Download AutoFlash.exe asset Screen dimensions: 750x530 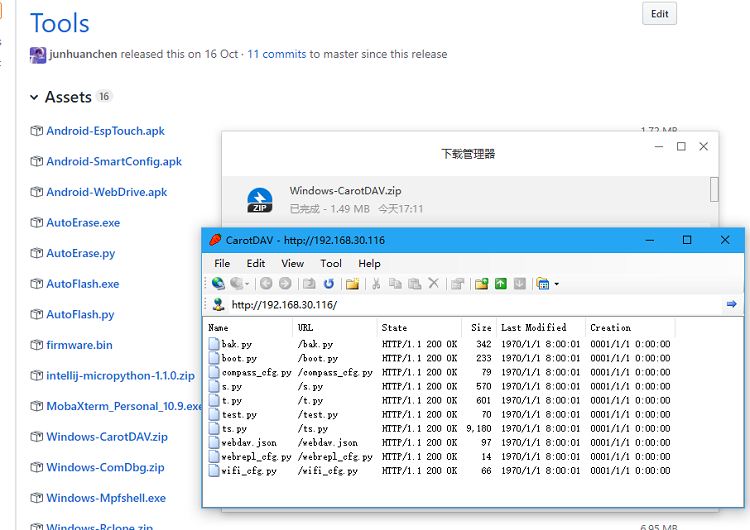click(x=83, y=284)
